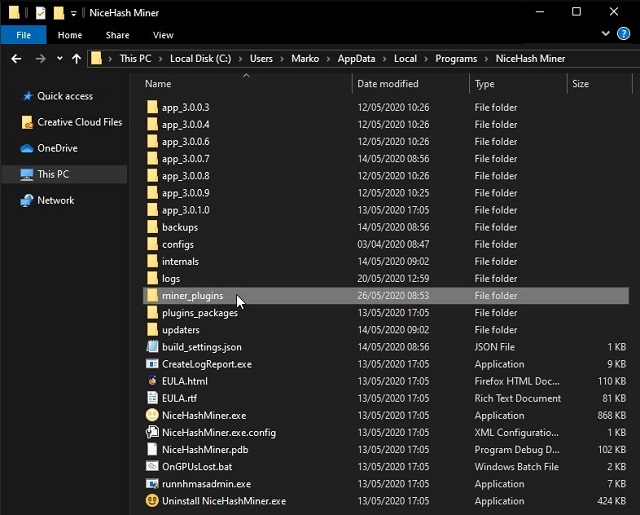
Task: Open the recent locations dropdown arrow
Action: [60, 58]
